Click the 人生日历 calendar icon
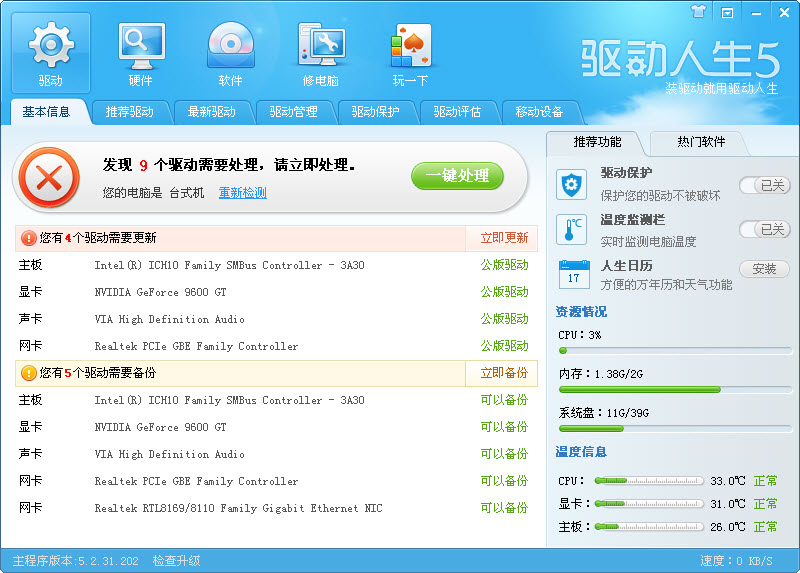Screen dimensions: 800x573 click(574, 274)
